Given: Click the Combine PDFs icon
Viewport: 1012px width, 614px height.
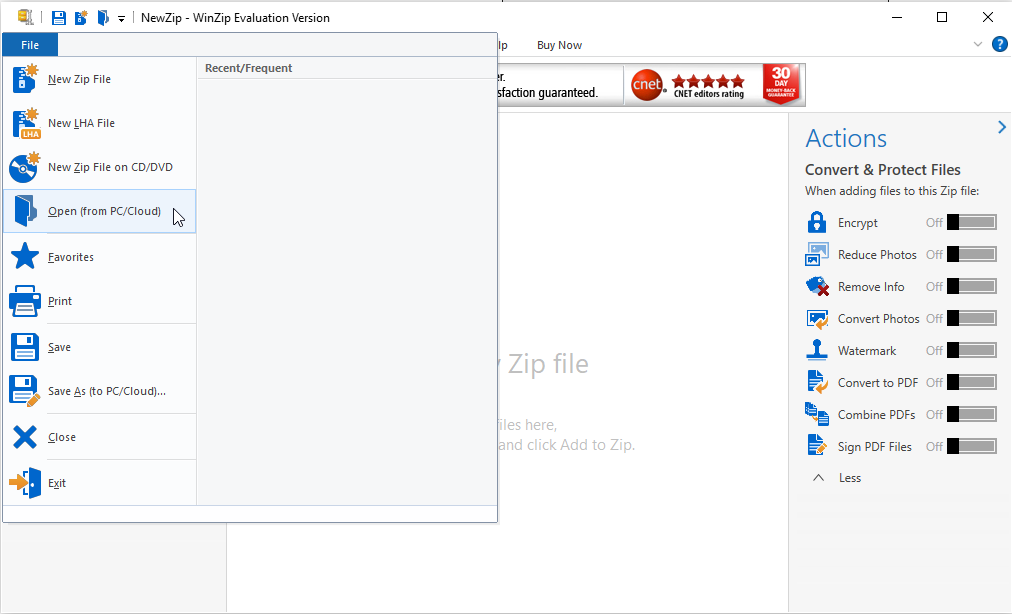Looking at the screenshot, I should click(x=816, y=414).
